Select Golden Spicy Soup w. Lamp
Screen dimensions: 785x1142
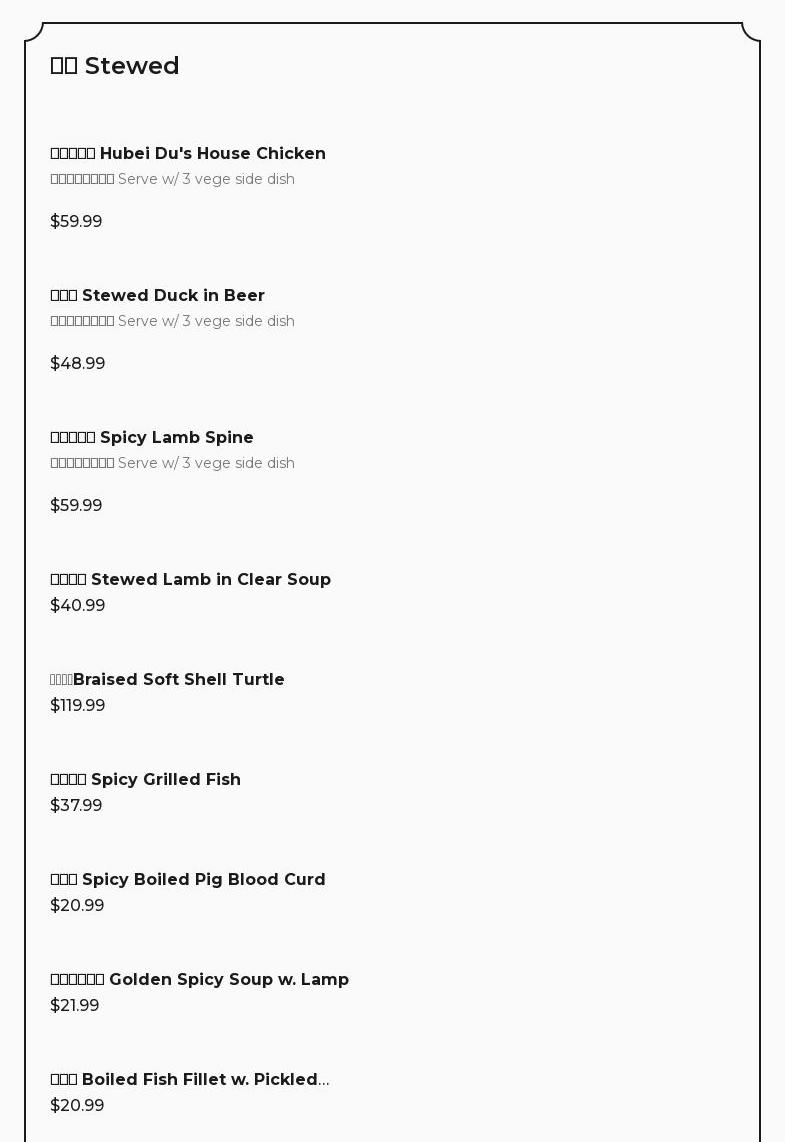pos(200,979)
